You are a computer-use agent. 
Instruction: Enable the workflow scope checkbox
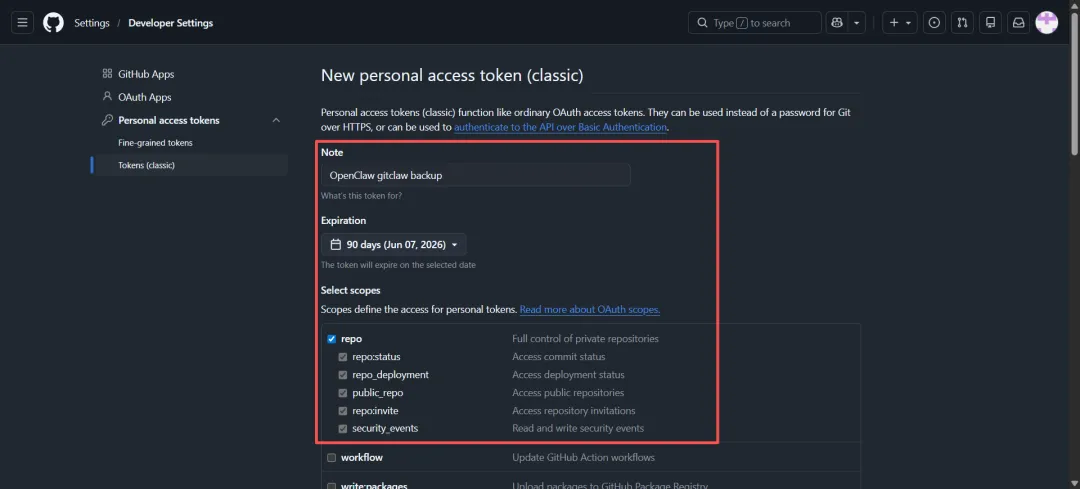331,457
